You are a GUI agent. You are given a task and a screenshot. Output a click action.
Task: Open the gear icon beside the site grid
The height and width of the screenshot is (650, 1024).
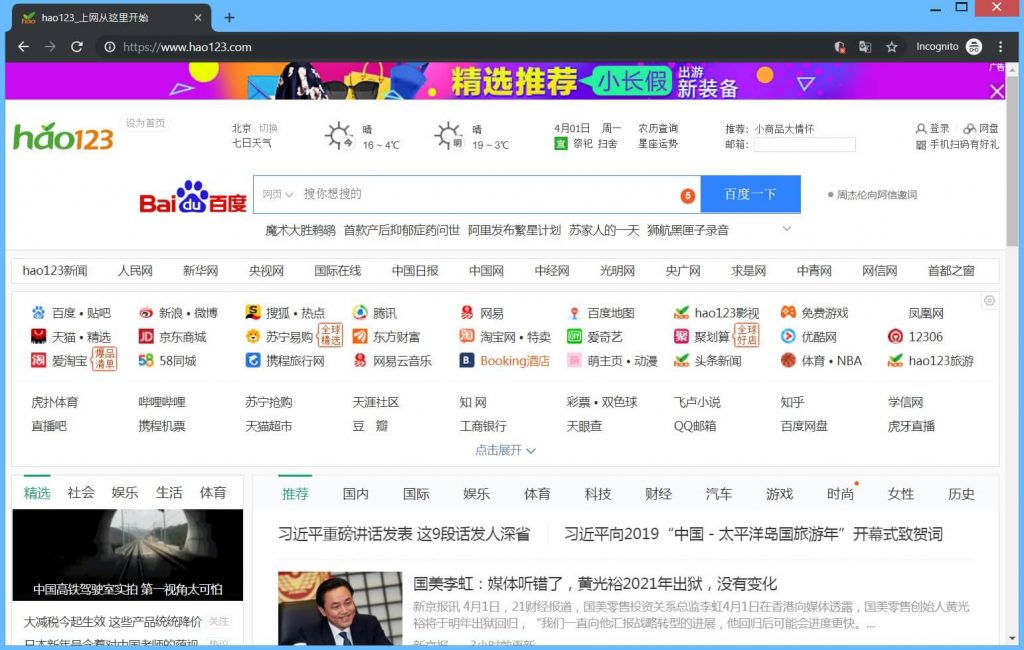989,300
